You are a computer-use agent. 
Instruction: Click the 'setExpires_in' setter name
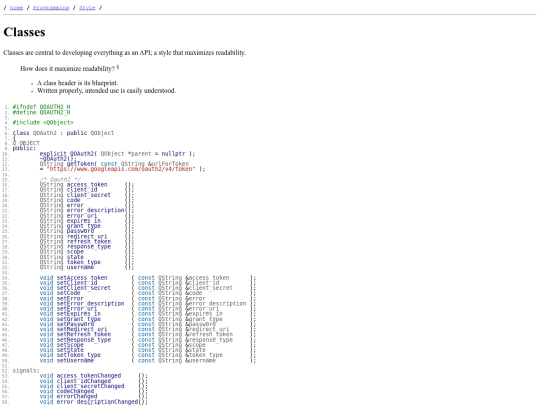(x=79, y=314)
